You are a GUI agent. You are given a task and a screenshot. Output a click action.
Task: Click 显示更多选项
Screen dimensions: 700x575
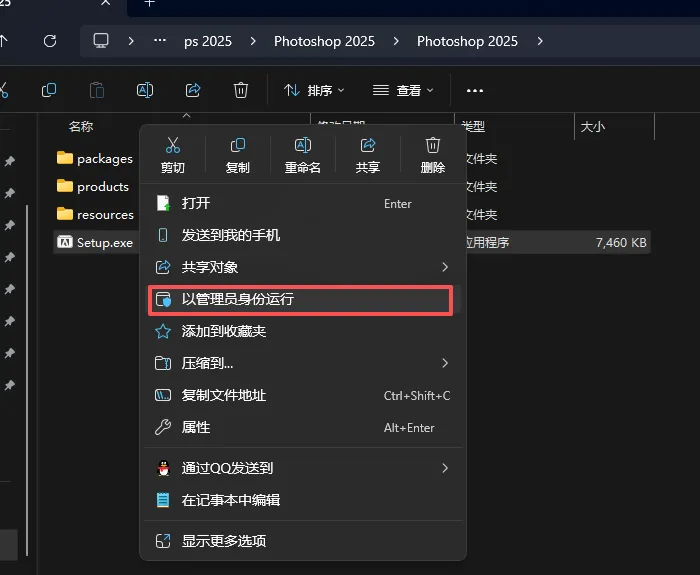point(303,541)
